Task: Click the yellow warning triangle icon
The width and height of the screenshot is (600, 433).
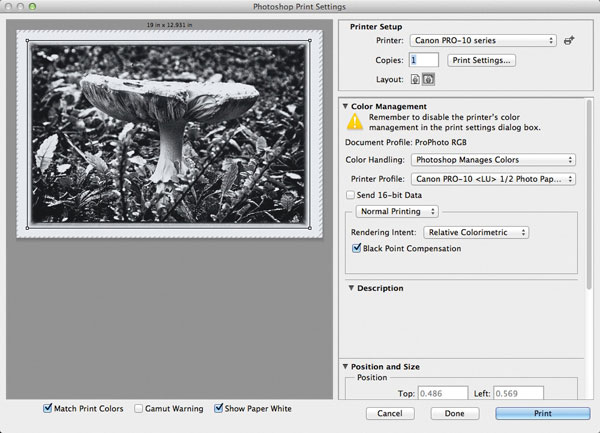Action: pos(355,122)
